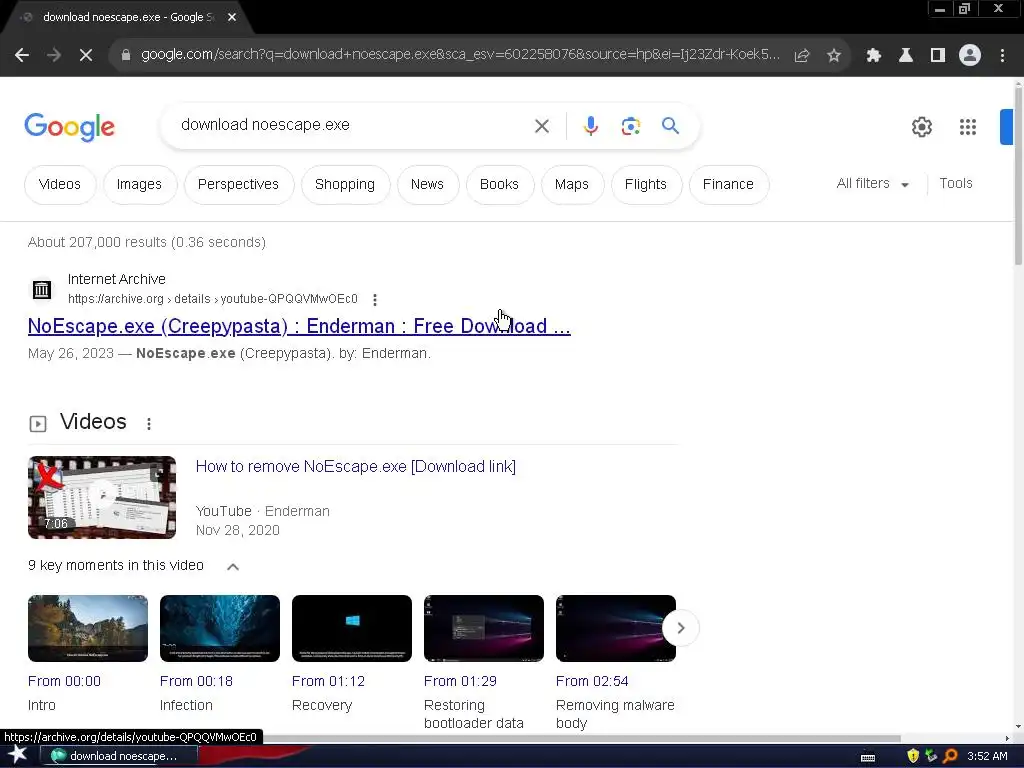Toggle the browser side panel icon

point(938,56)
